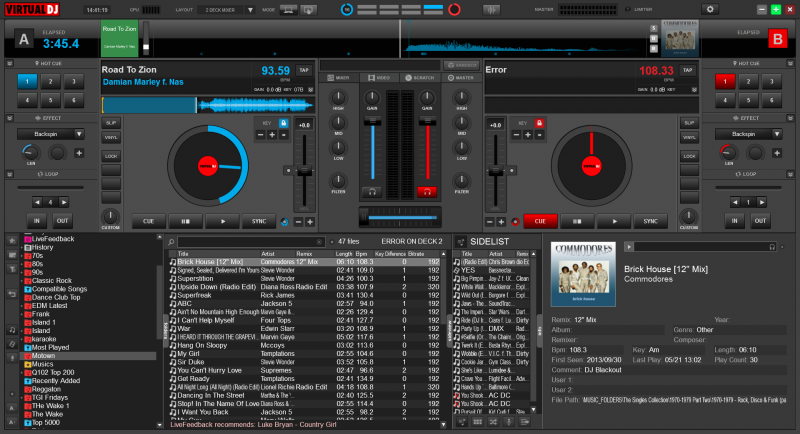The image size is (800, 434).
Task: Switch to the SCRATCH tab
Action: point(420,78)
